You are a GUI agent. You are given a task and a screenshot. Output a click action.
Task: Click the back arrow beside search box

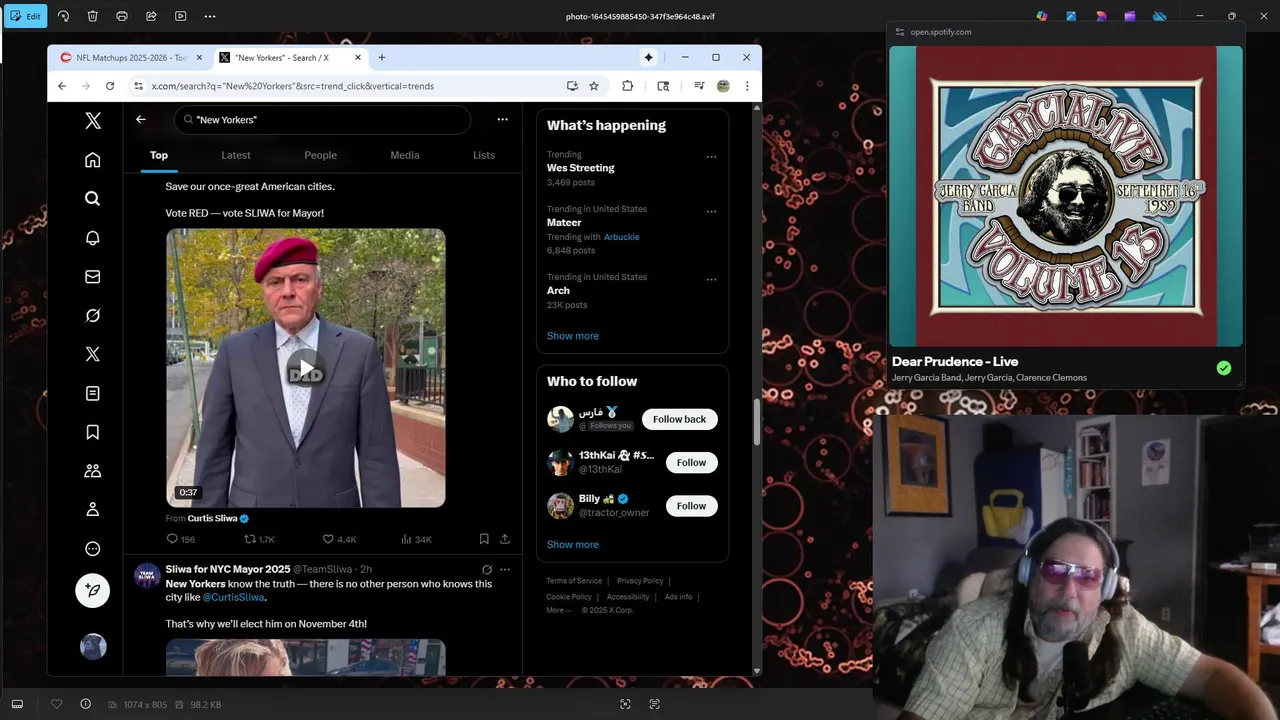pyautogui.click(x=141, y=119)
